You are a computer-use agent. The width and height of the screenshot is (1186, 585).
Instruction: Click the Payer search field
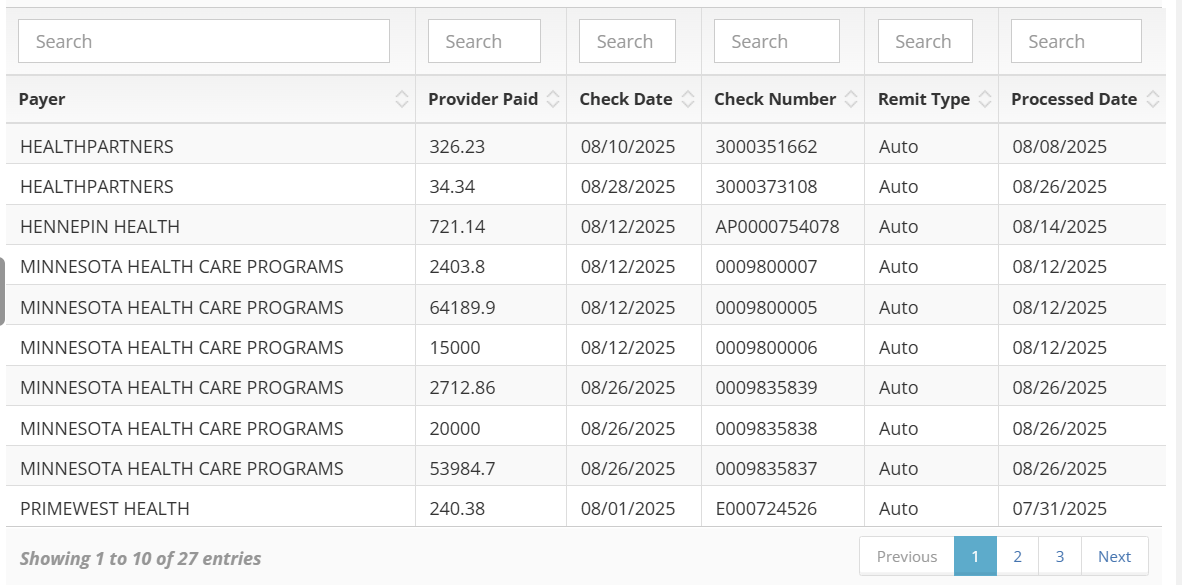click(203, 41)
